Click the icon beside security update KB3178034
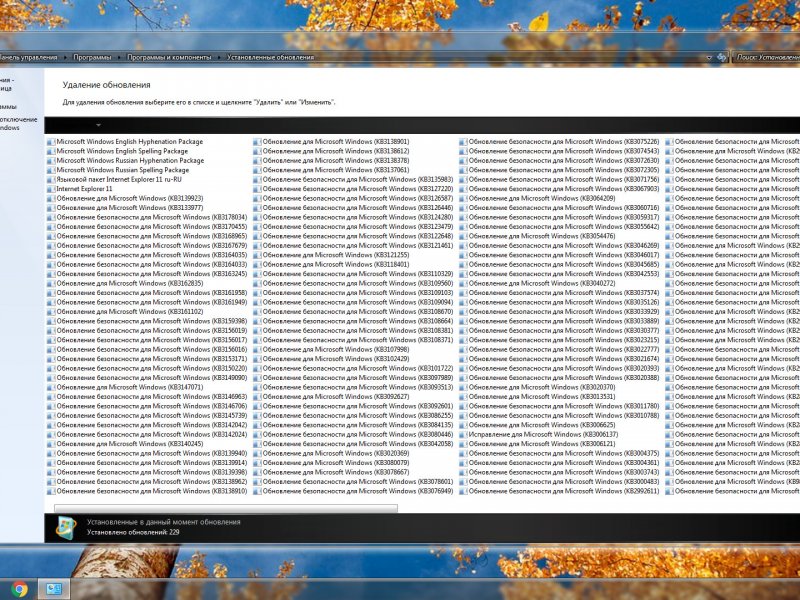 [x=51, y=217]
